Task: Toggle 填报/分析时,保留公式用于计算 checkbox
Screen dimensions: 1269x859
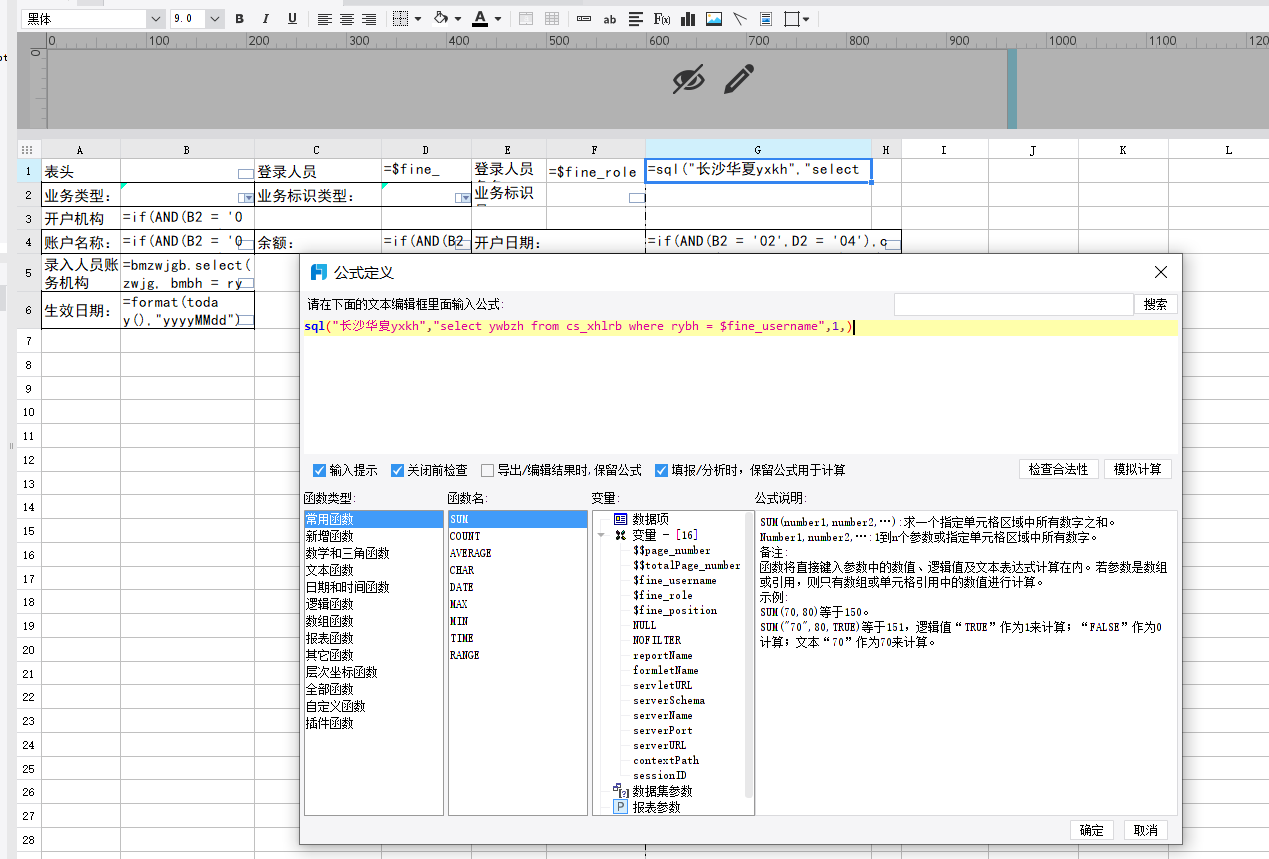Action: [661, 471]
